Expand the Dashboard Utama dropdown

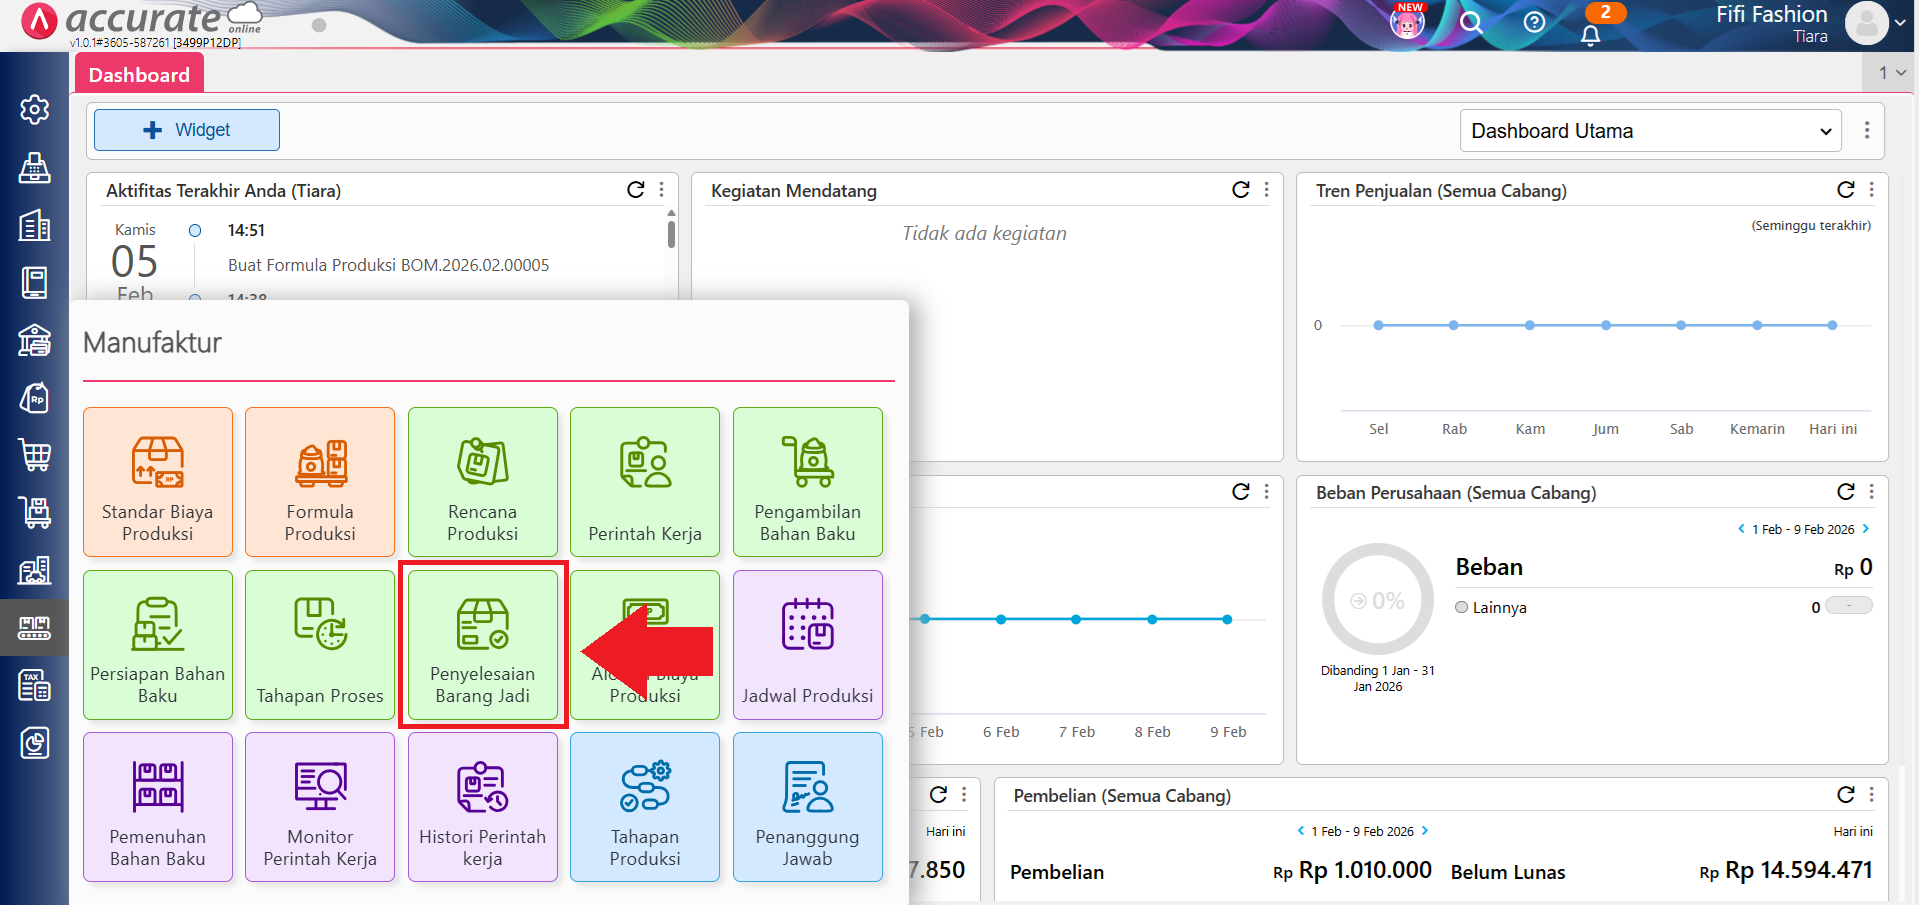click(x=1650, y=131)
